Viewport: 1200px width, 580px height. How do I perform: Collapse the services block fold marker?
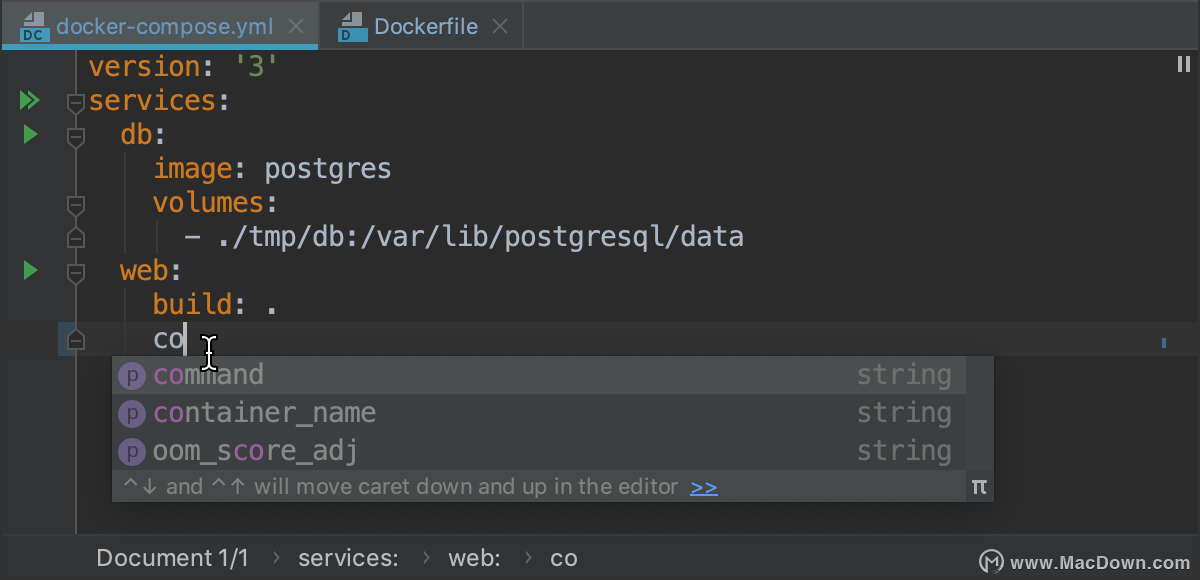(75, 102)
